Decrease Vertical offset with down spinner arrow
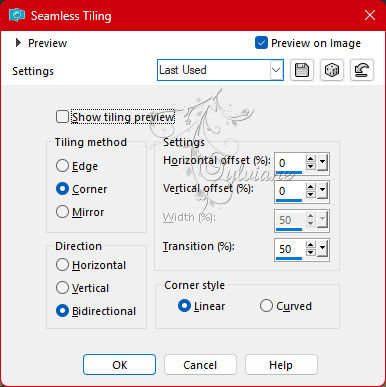 pos(311,194)
